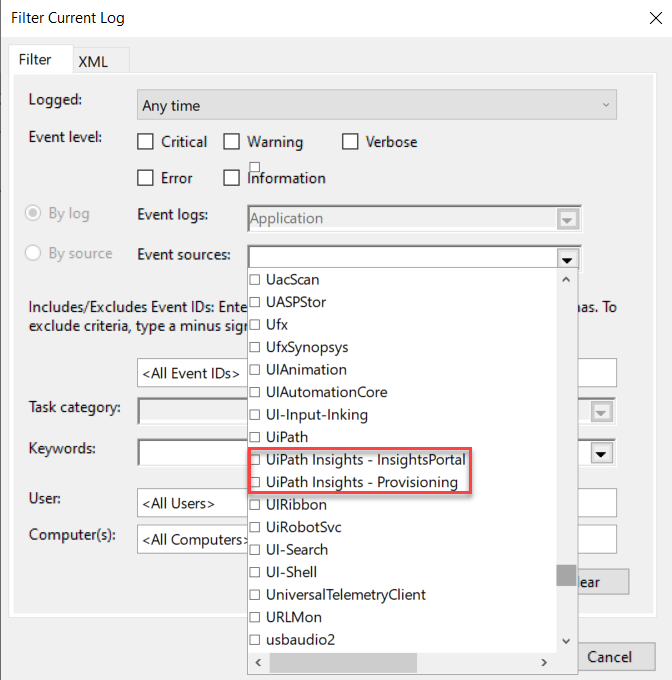Tick the UiRobotSvc source checkbox
The width and height of the screenshot is (672, 680).
click(255, 527)
